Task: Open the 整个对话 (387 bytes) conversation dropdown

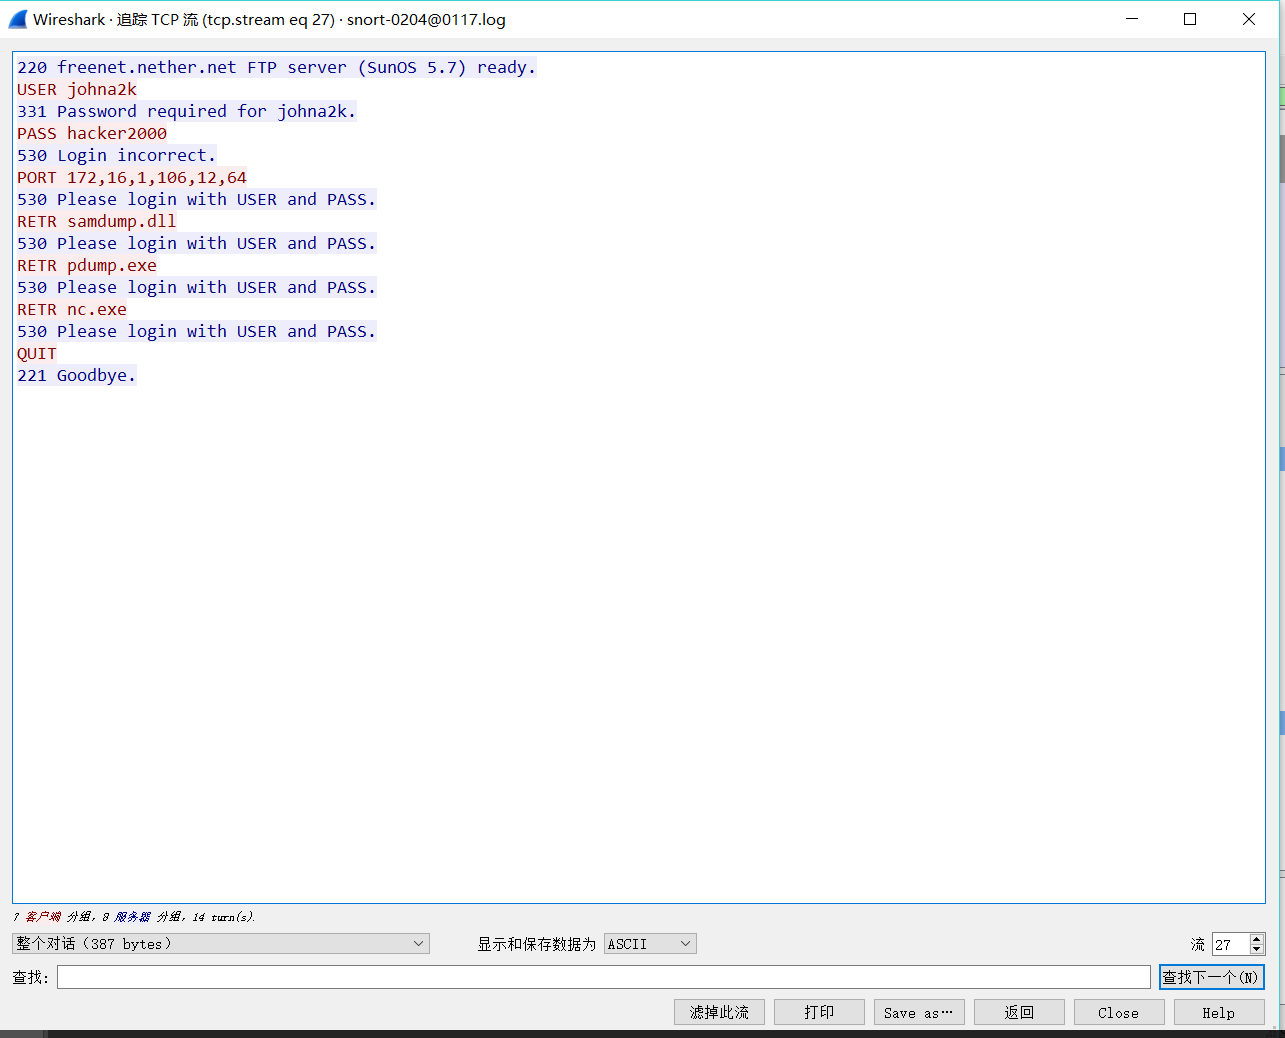Action: [x=221, y=944]
